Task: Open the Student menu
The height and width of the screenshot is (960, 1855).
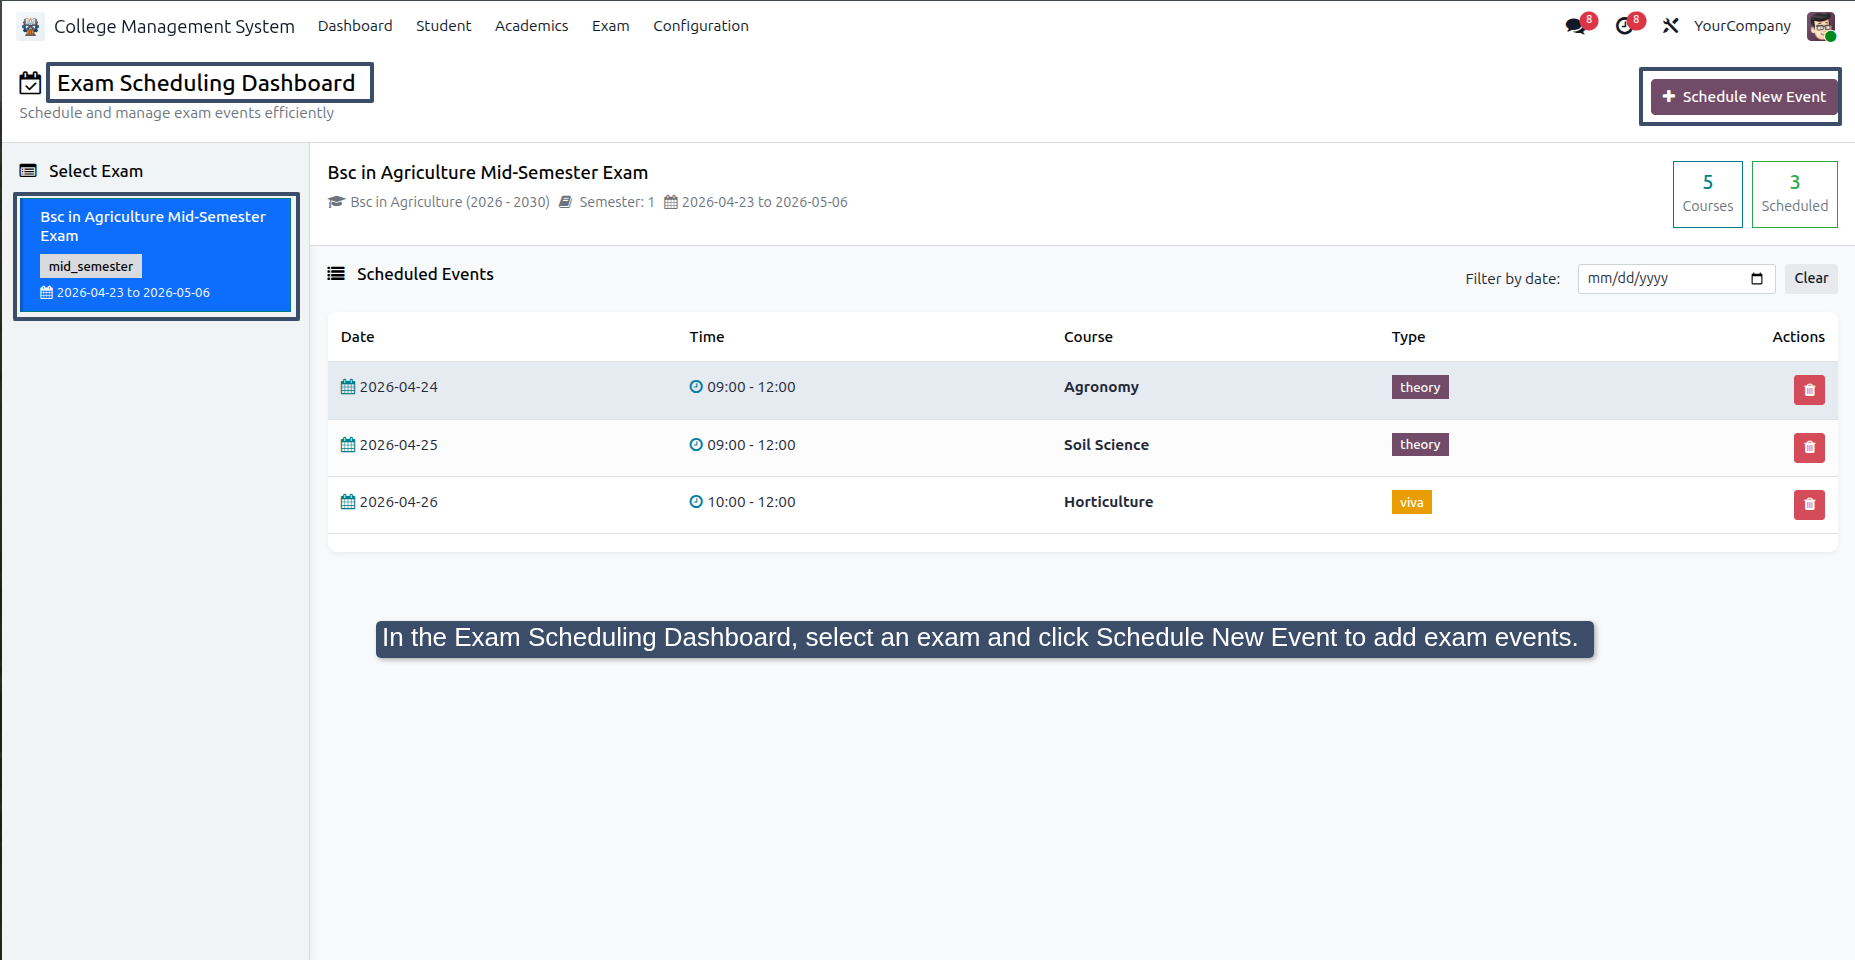Action: coord(443,26)
